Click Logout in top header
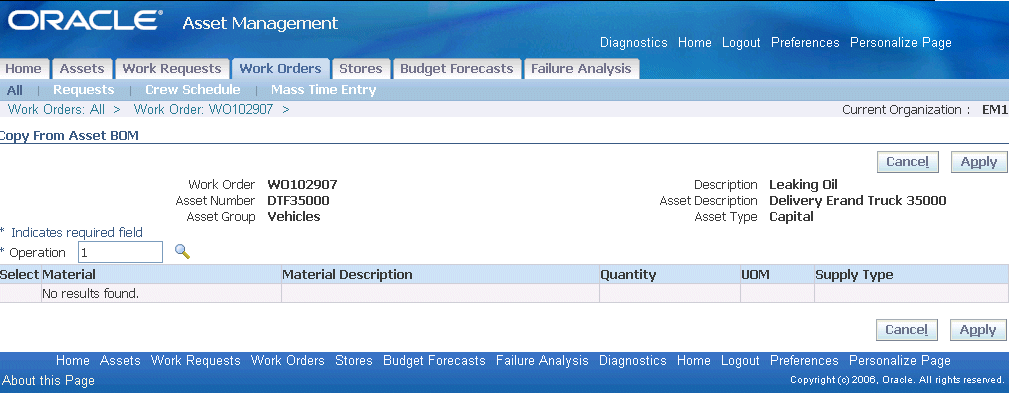The width and height of the screenshot is (1009, 393). coord(741,42)
